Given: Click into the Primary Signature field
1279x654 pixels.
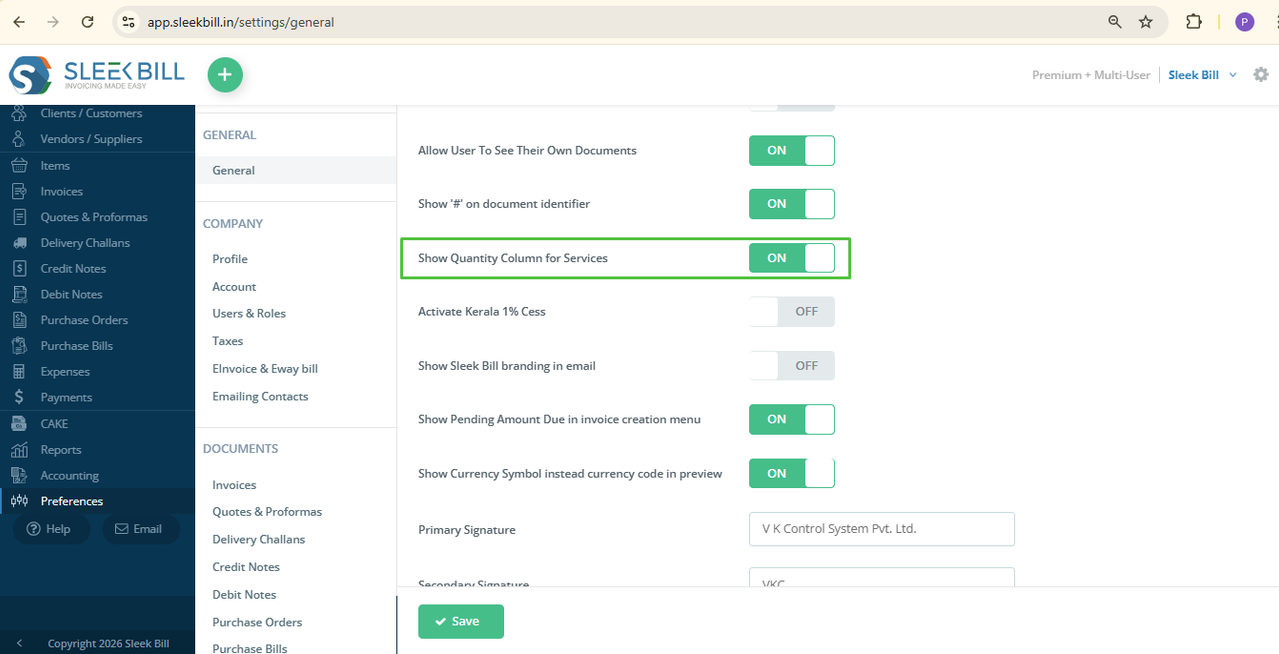Looking at the screenshot, I should [882, 529].
